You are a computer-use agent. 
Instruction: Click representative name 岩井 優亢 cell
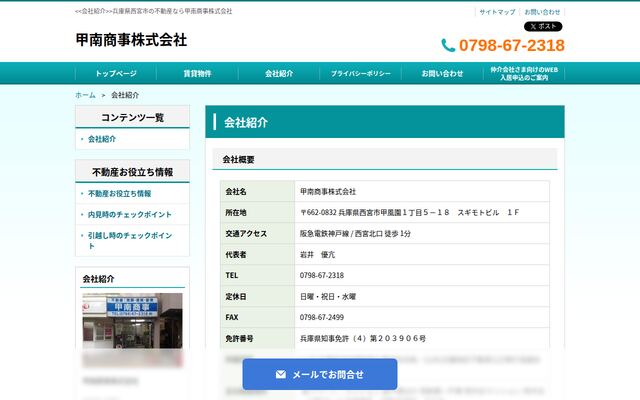(x=317, y=255)
